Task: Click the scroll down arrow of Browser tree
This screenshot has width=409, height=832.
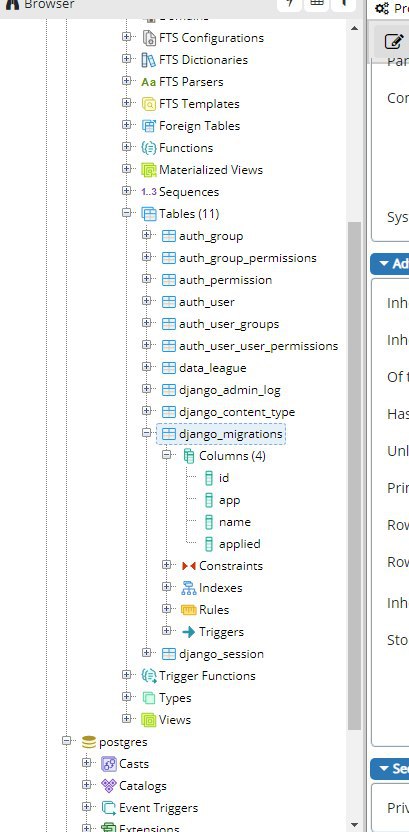Action: coord(355,824)
